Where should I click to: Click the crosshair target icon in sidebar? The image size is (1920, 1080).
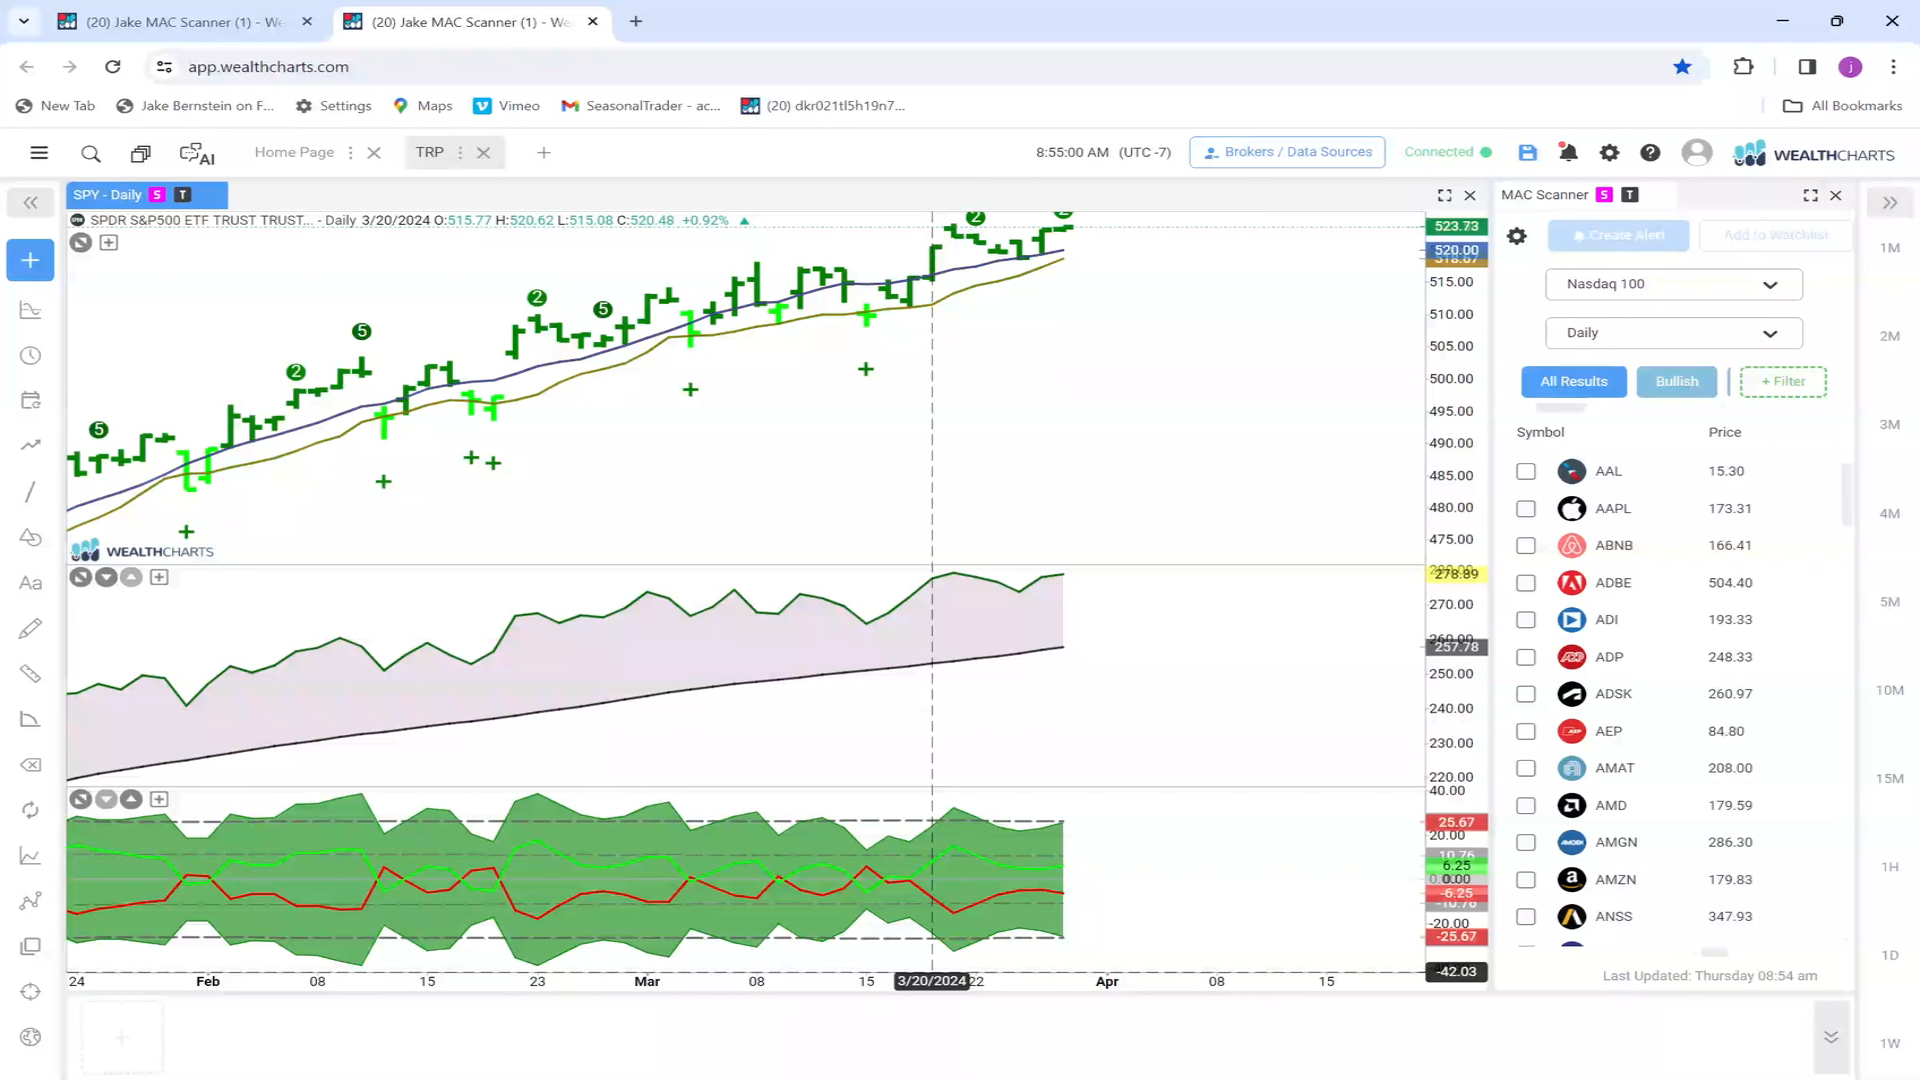coord(30,992)
